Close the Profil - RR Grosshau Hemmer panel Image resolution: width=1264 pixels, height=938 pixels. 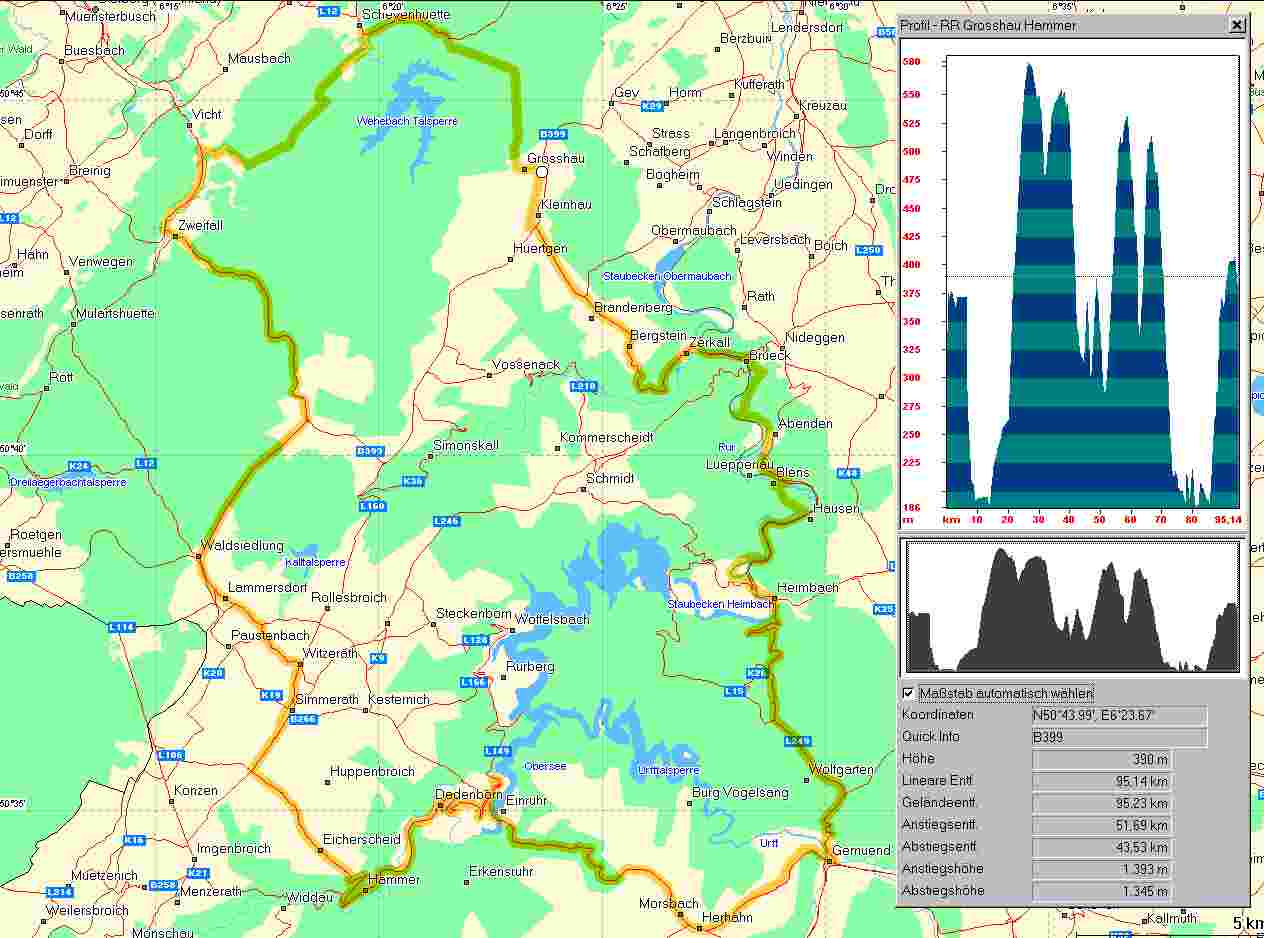click(1237, 25)
